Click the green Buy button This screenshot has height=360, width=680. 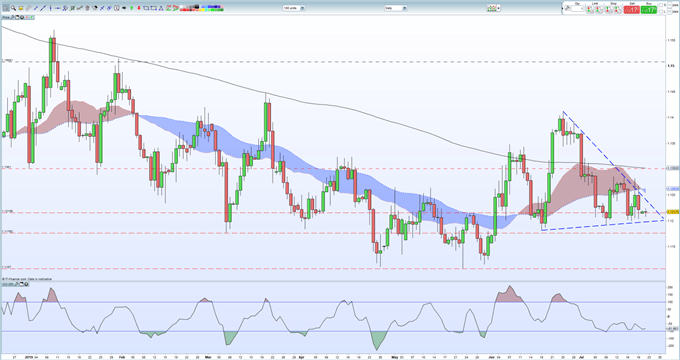pos(648,10)
